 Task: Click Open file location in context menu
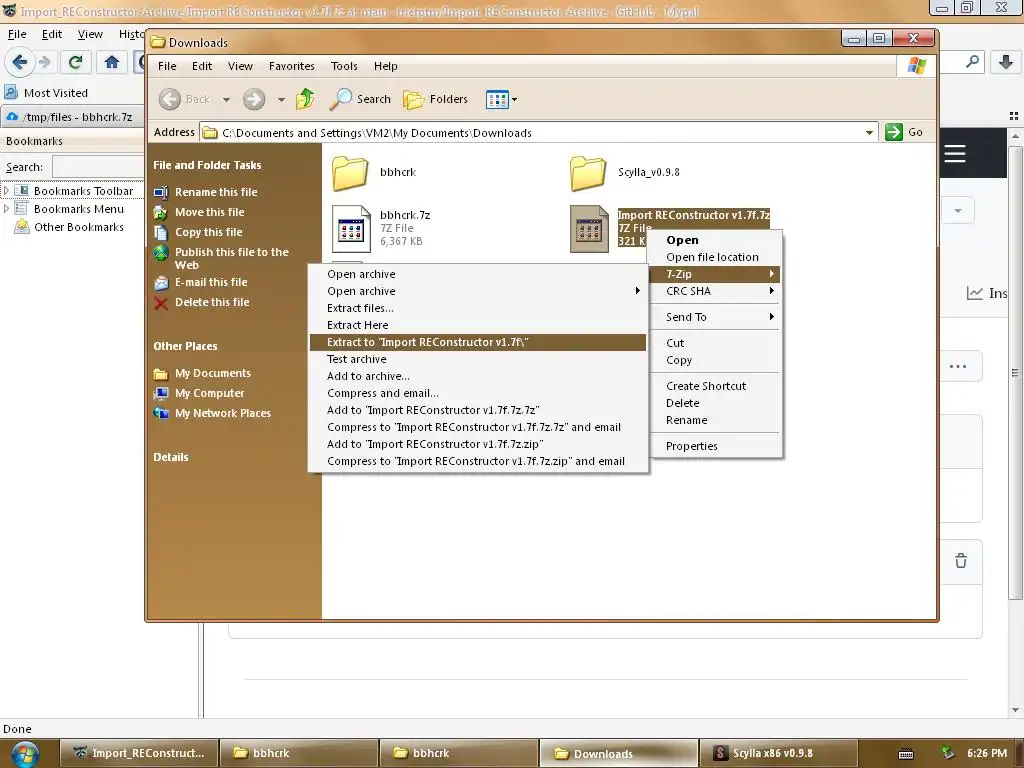point(716,257)
